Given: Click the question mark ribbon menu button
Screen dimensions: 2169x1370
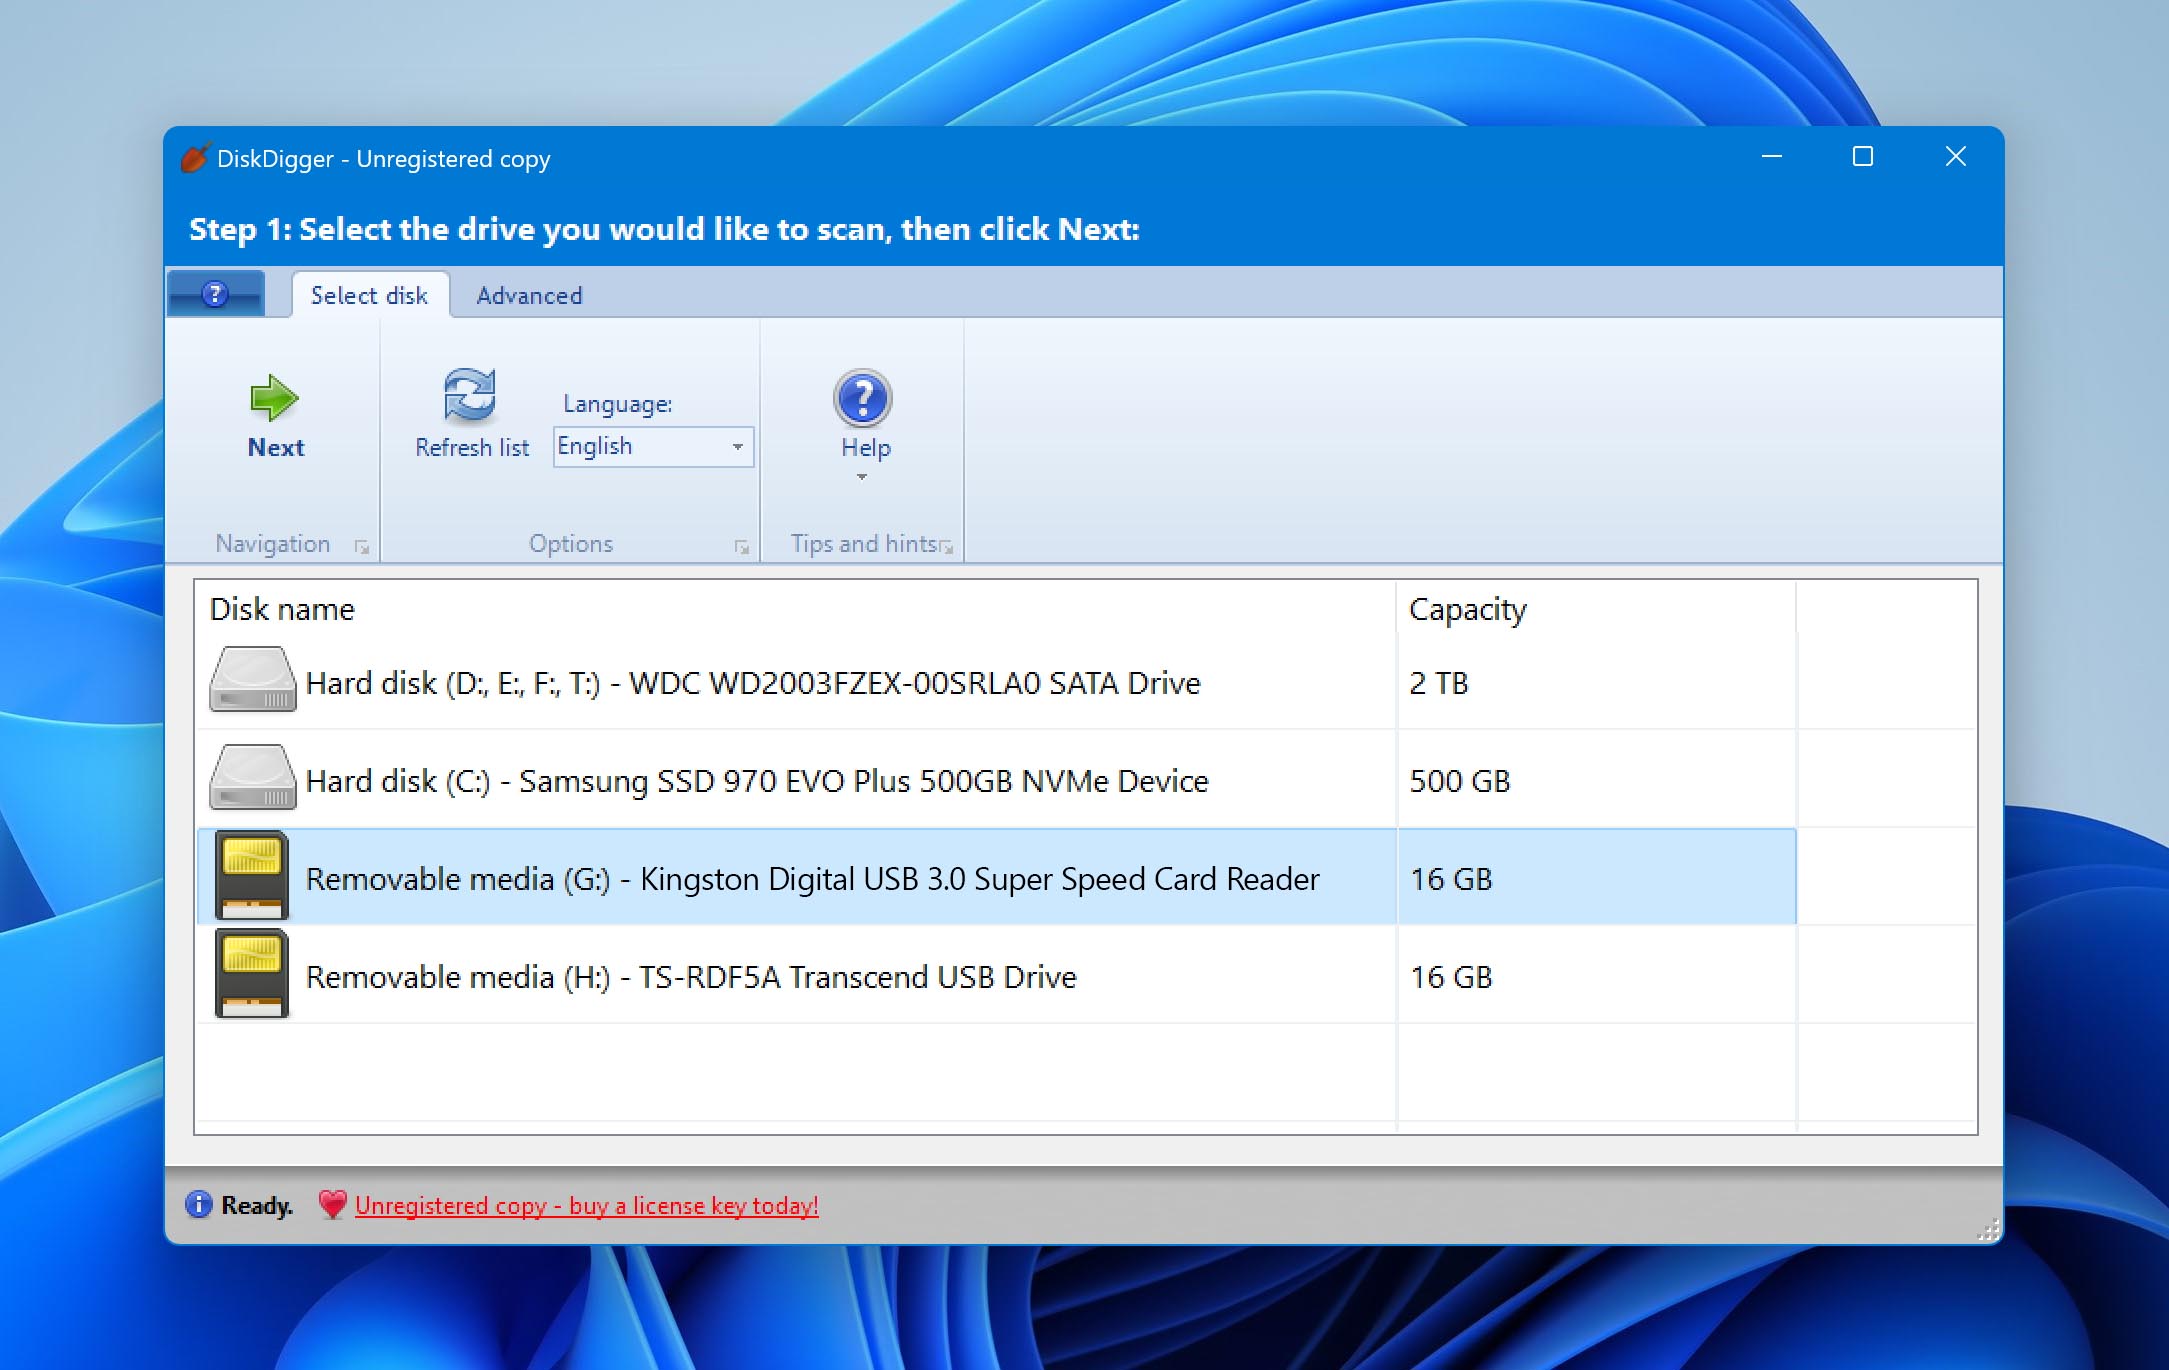Looking at the screenshot, I should click(x=215, y=294).
